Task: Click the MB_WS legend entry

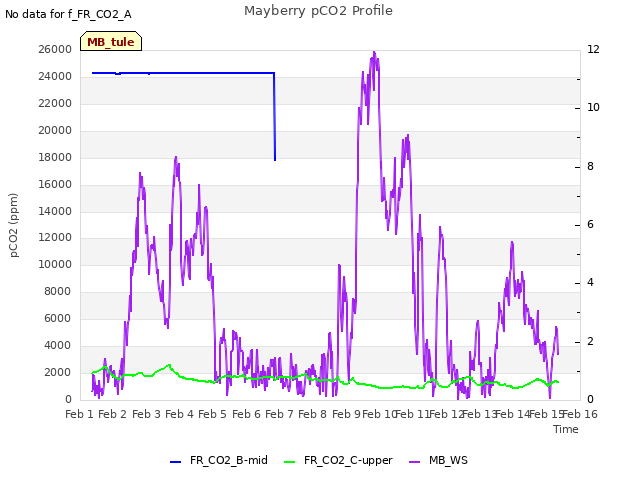Action: 438,461
